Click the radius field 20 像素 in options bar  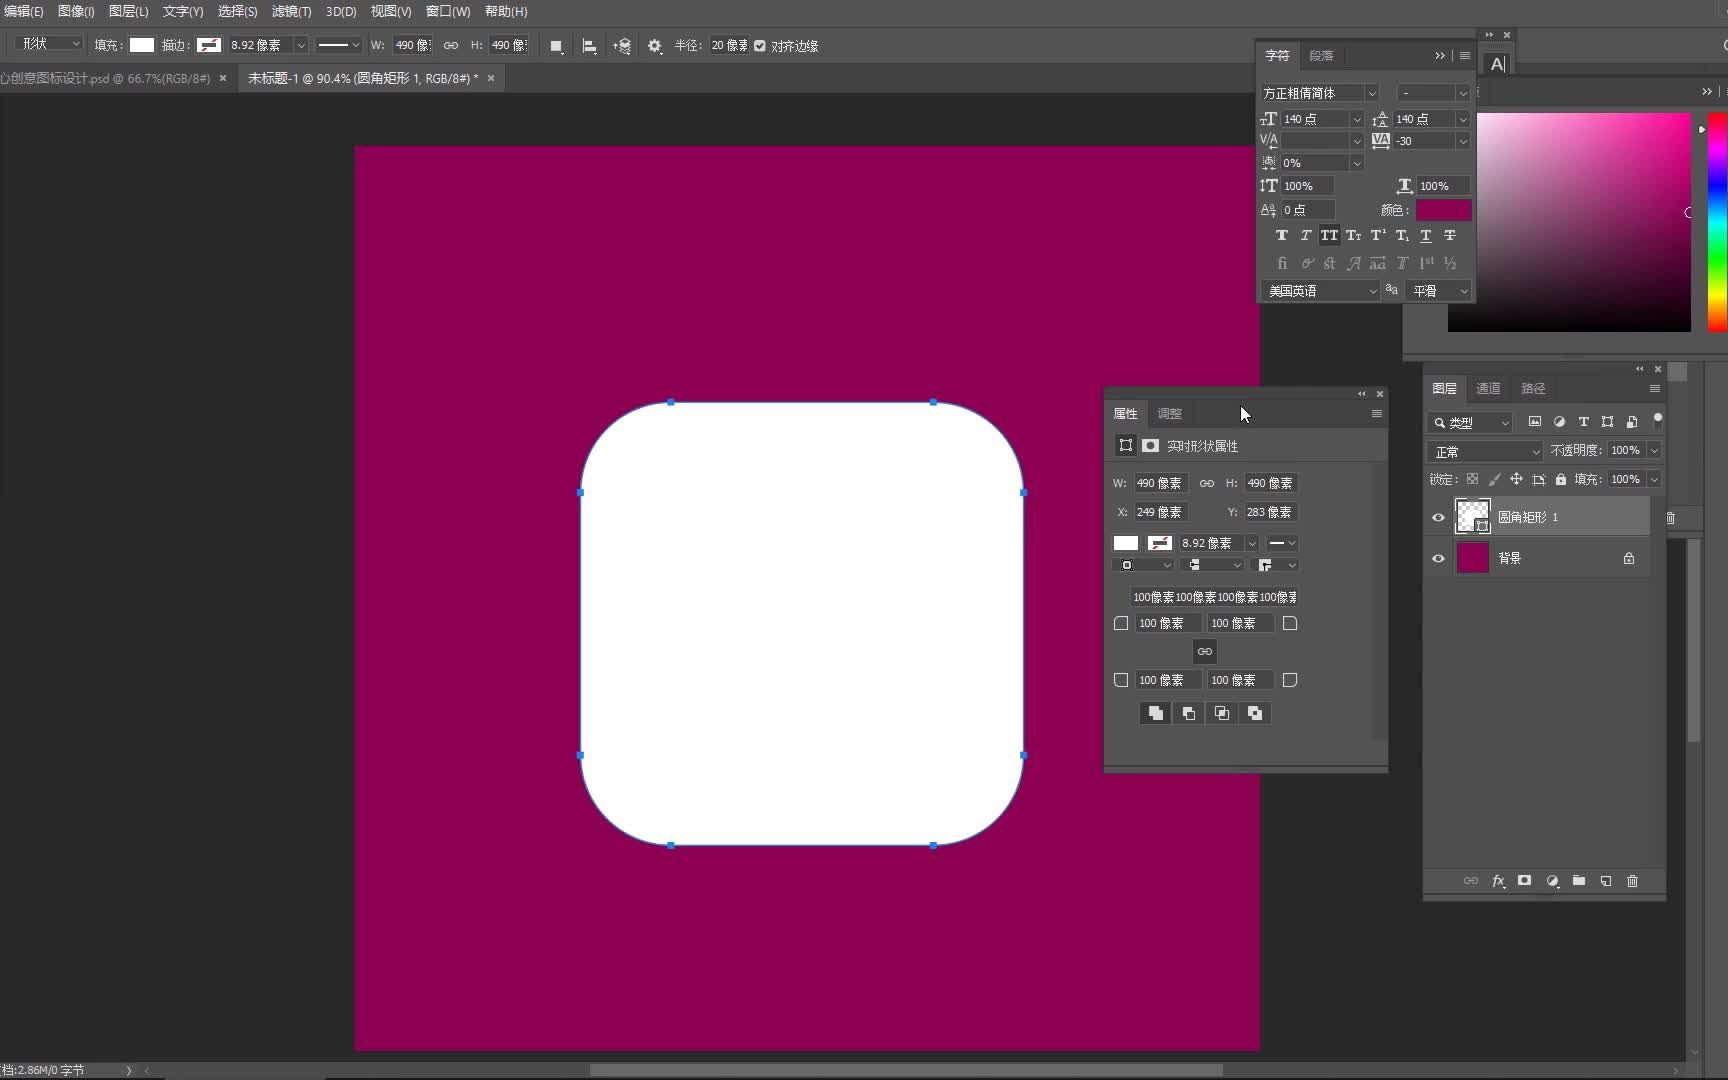(729, 46)
